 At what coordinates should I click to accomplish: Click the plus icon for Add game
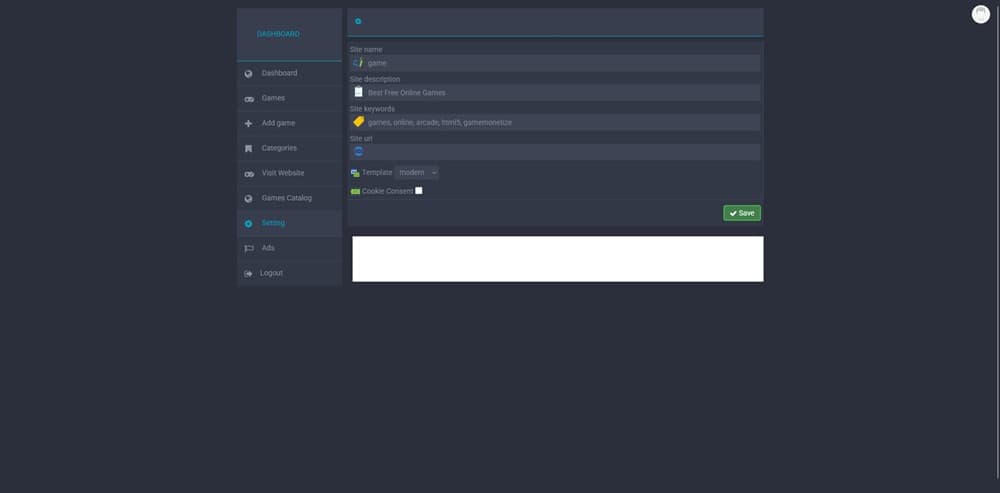pos(248,124)
